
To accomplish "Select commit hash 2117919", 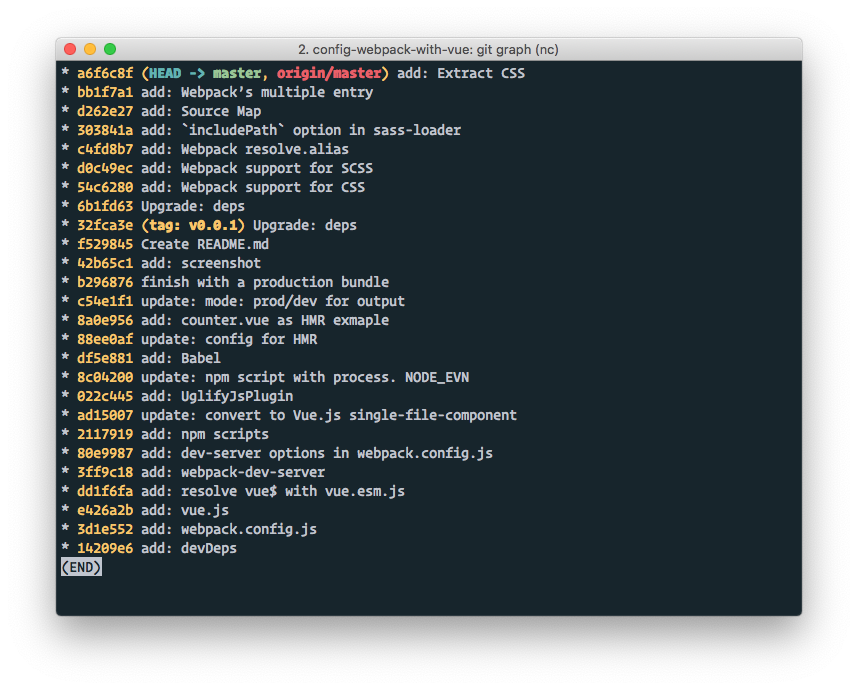I will pyautogui.click(x=105, y=434).
